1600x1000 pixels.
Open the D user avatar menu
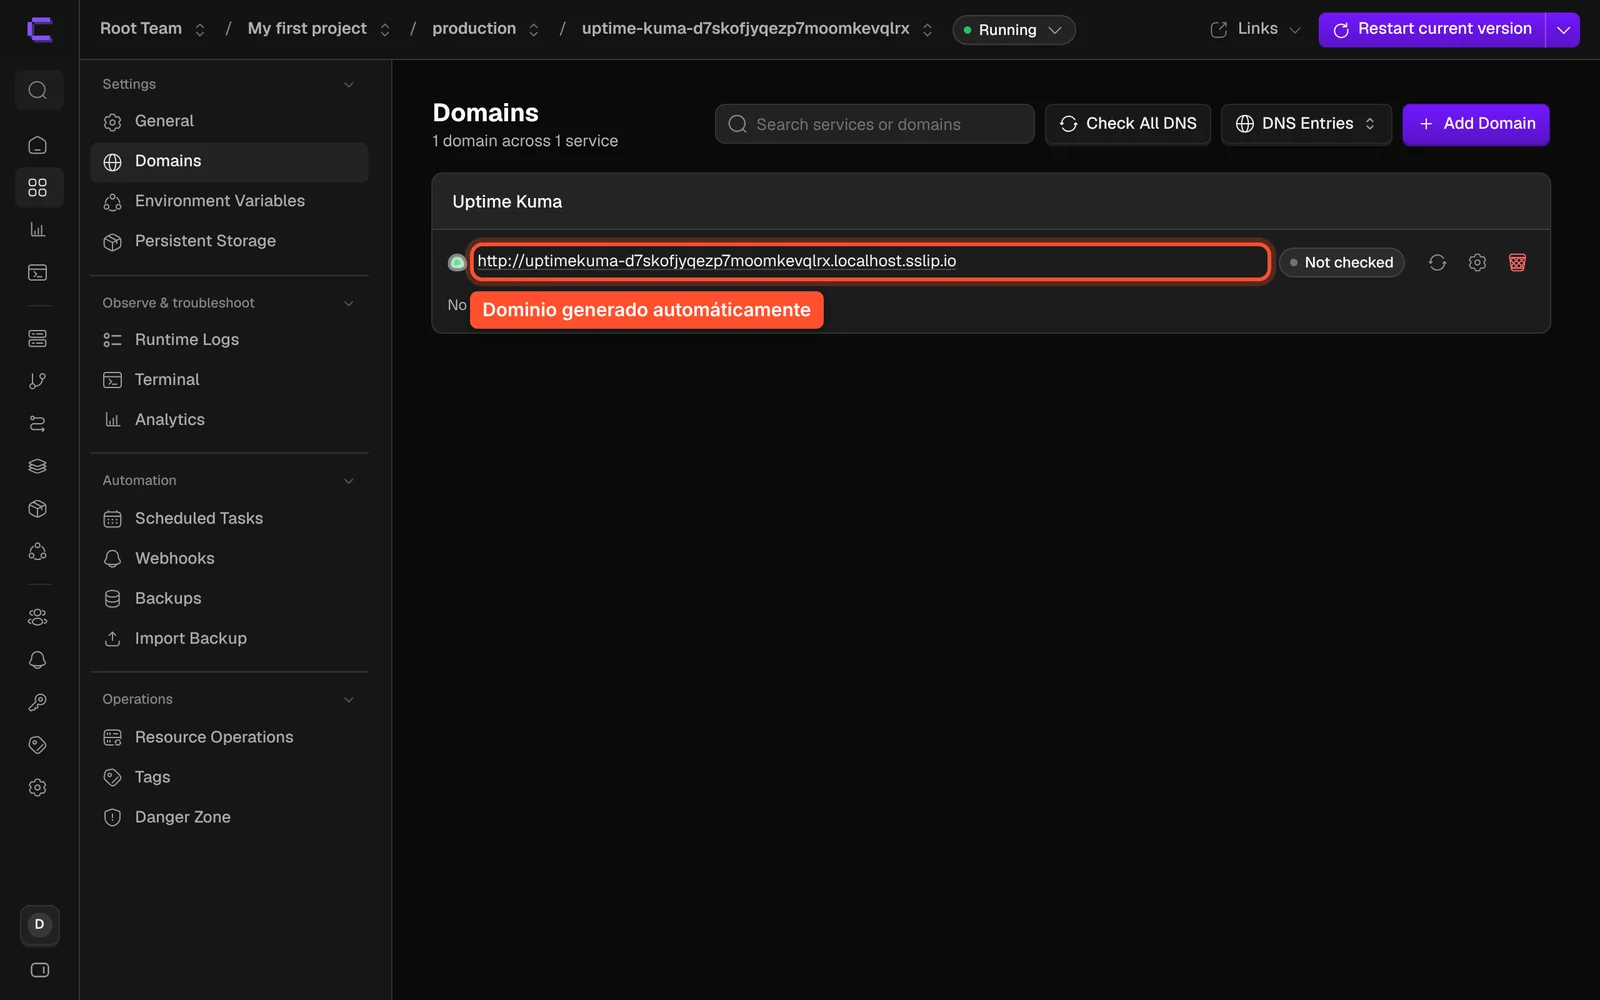coord(40,925)
